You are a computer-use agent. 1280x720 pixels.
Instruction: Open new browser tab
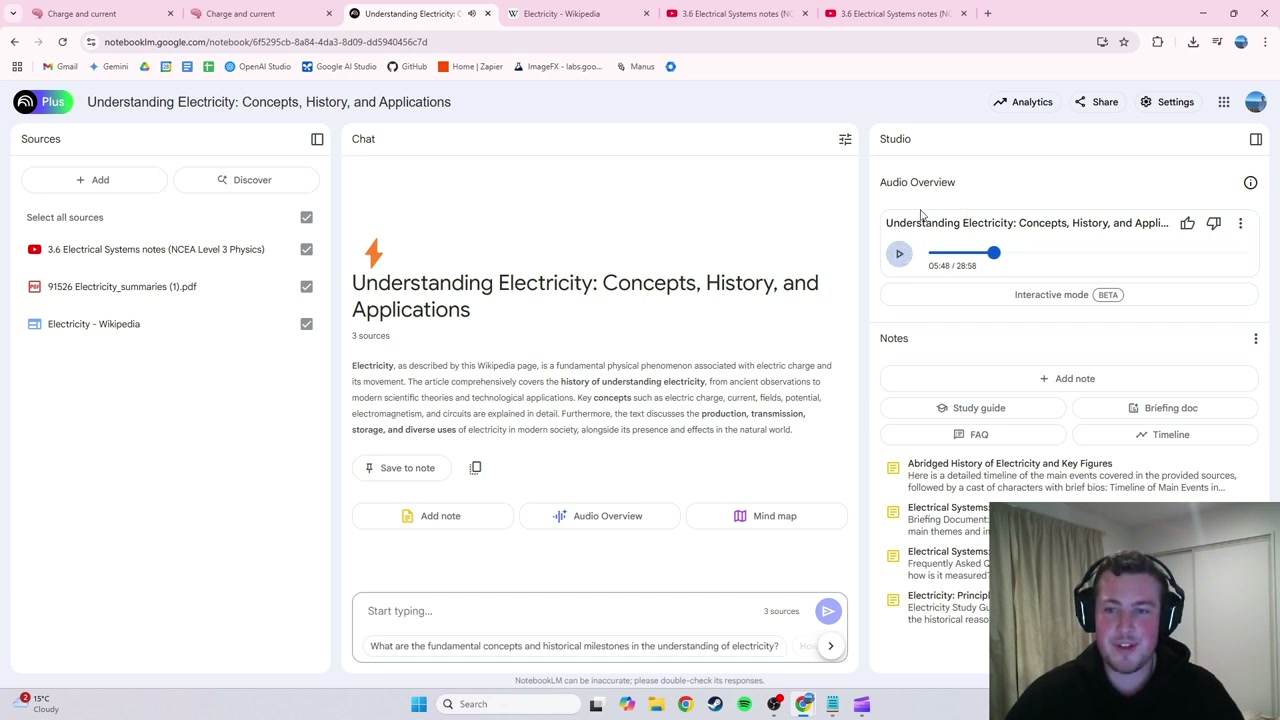987,14
